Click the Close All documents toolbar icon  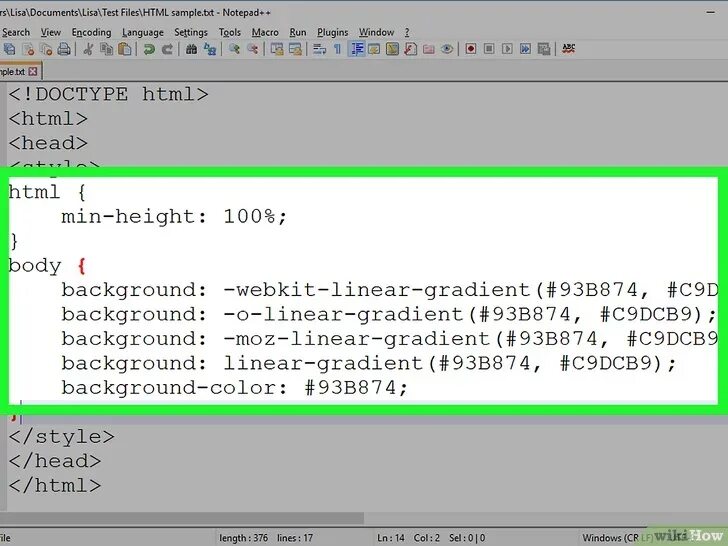tap(46, 49)
